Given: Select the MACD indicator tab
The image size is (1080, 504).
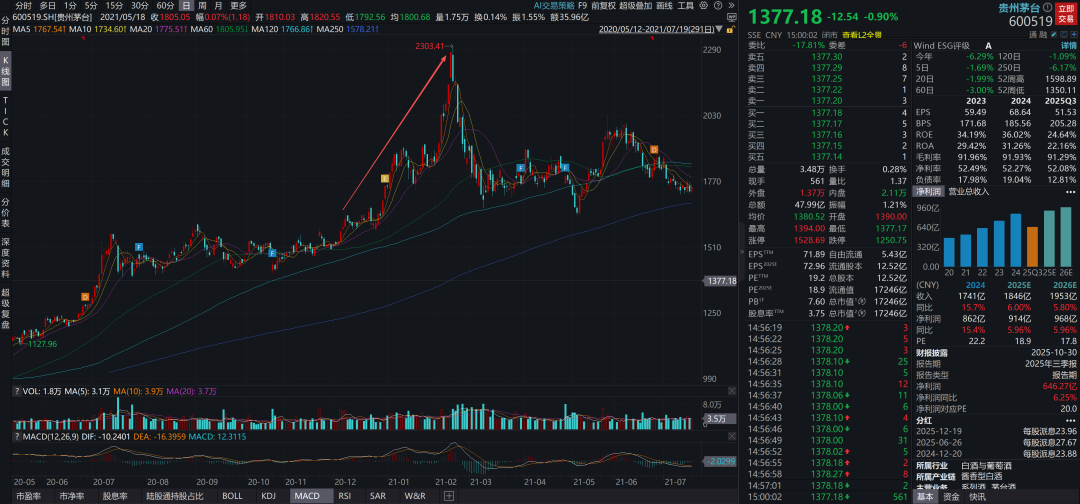Looking at the screenshot, I should (x=309, y=496).
